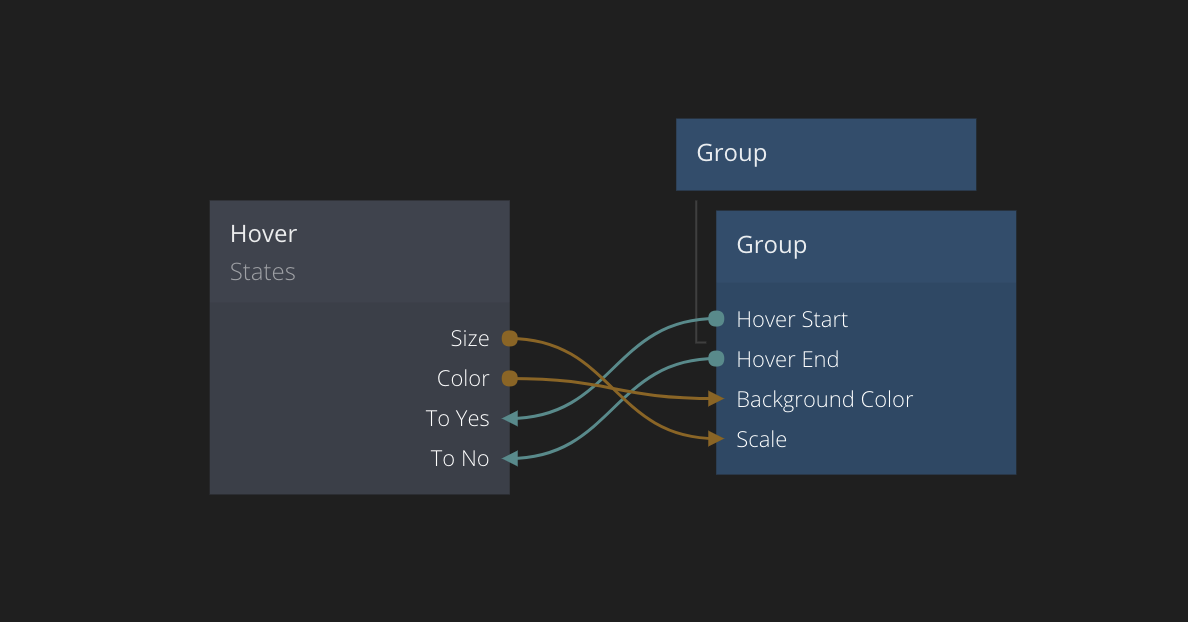Click the Hover End port dot
Screen dimensions: 1188x622
pyautogui.click(x=716, y=359)
